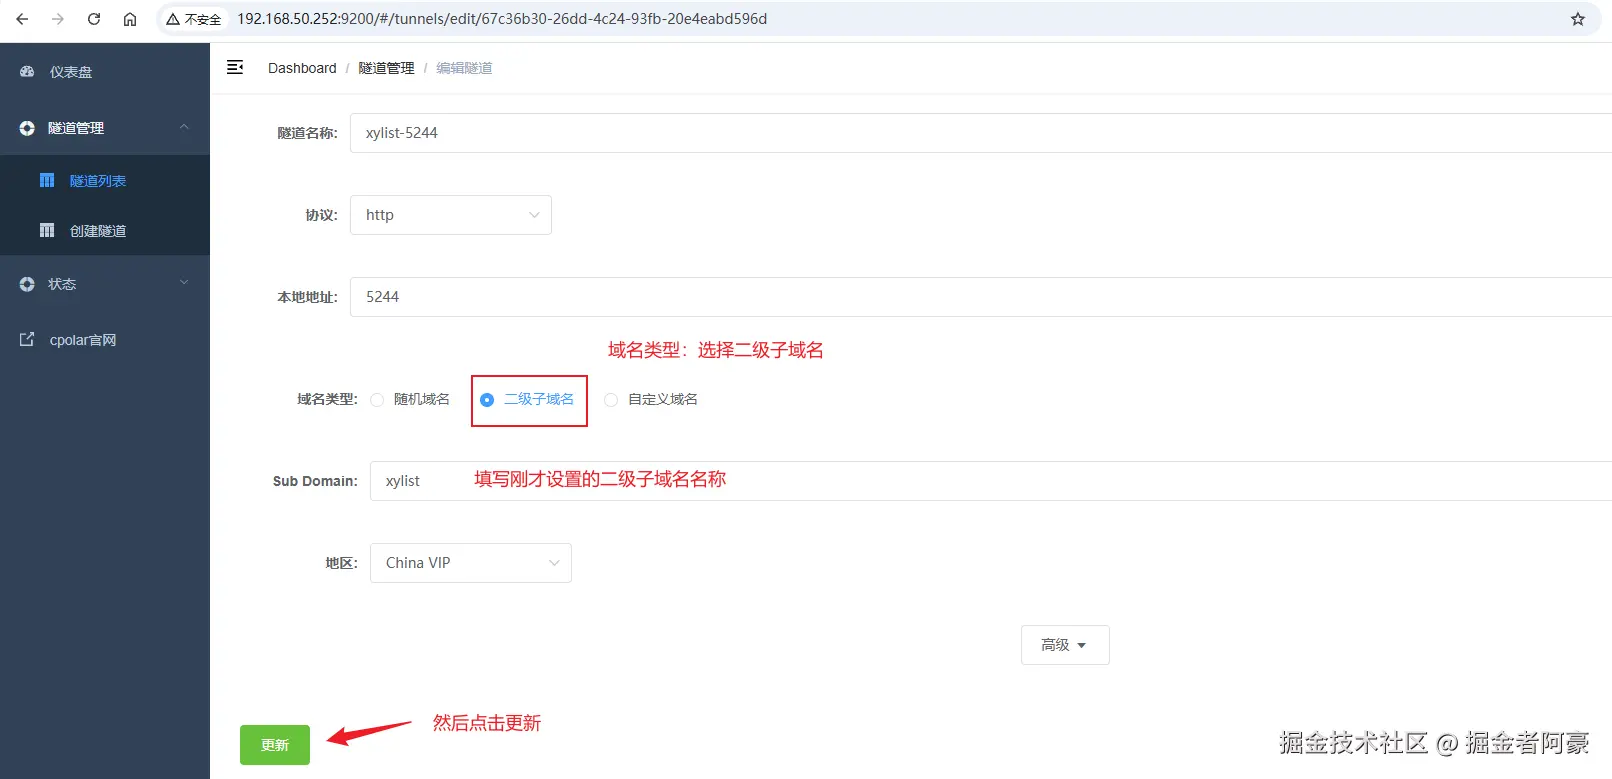Select the 随机域名 radio option
Image resolution: width=1612 pixels, height=779 pixels.
point(377,400)
